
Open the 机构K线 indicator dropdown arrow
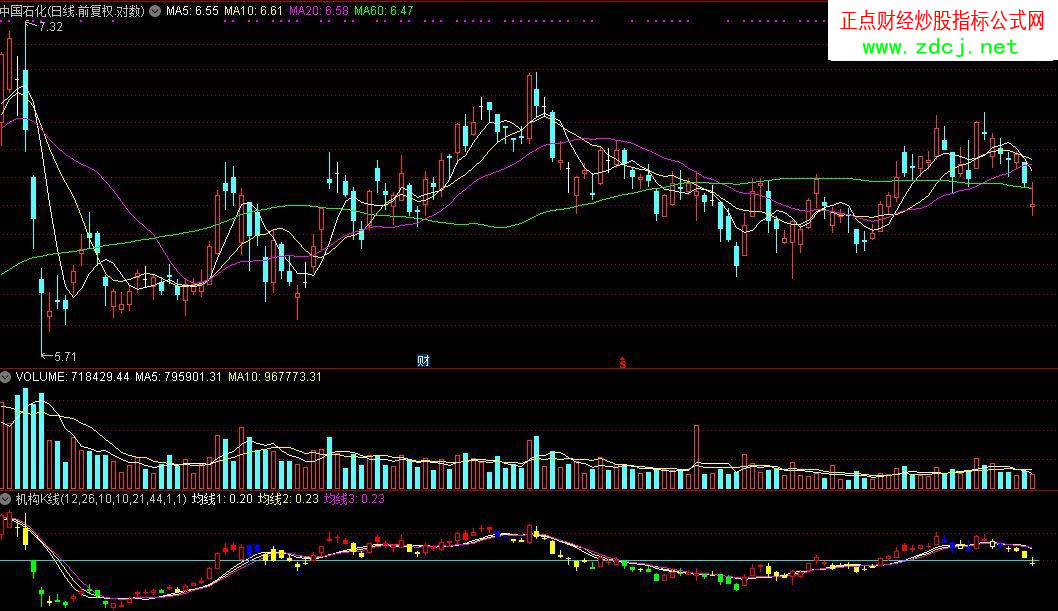pyautogui.click(x=6, y=497)
